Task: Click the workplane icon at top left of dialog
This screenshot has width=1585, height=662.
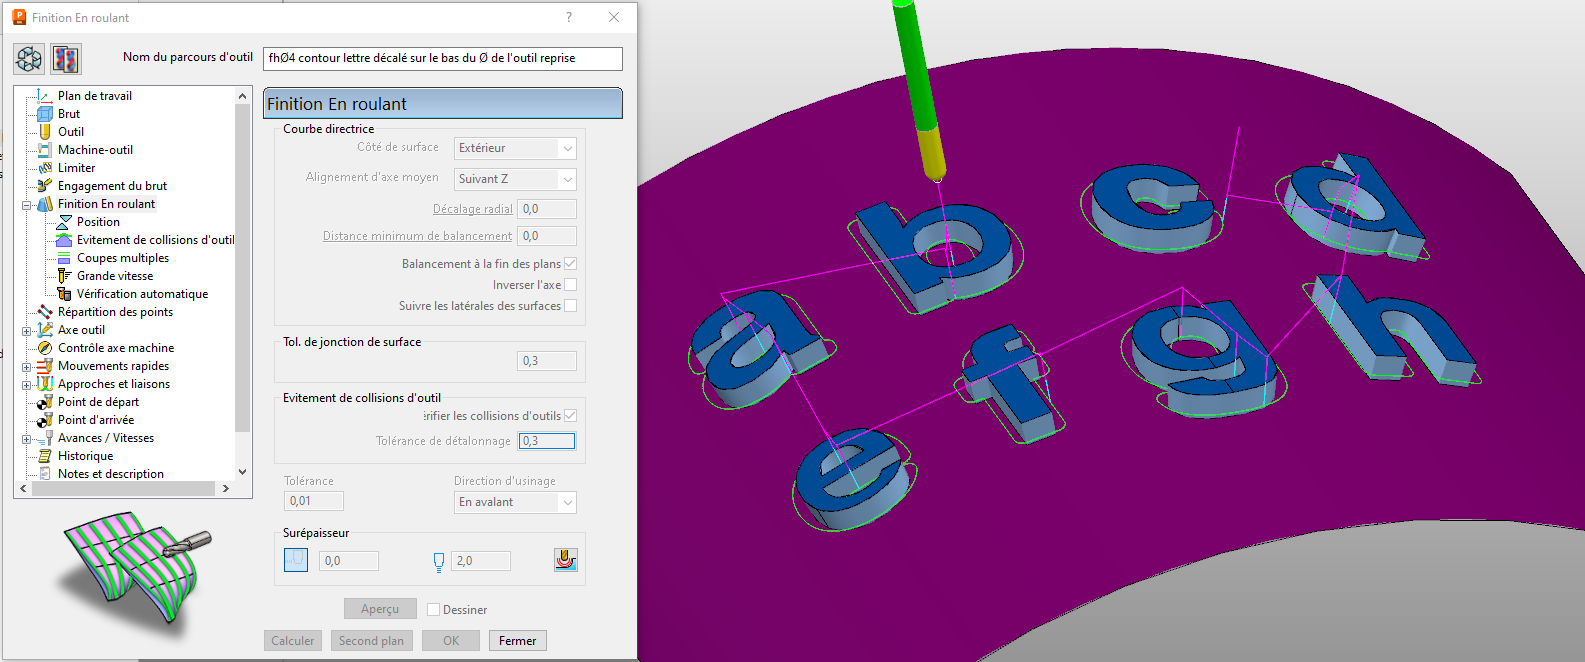Action: point(29,59)
